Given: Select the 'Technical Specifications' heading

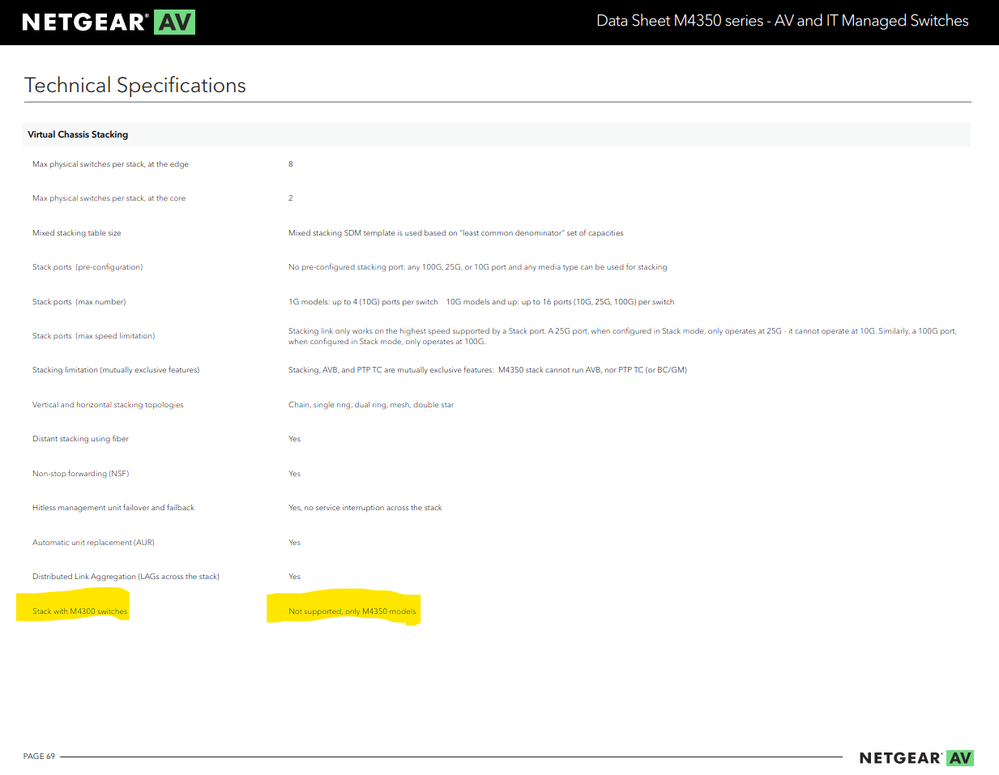Looking at the screenshot, I should click(x=135, y=85).
